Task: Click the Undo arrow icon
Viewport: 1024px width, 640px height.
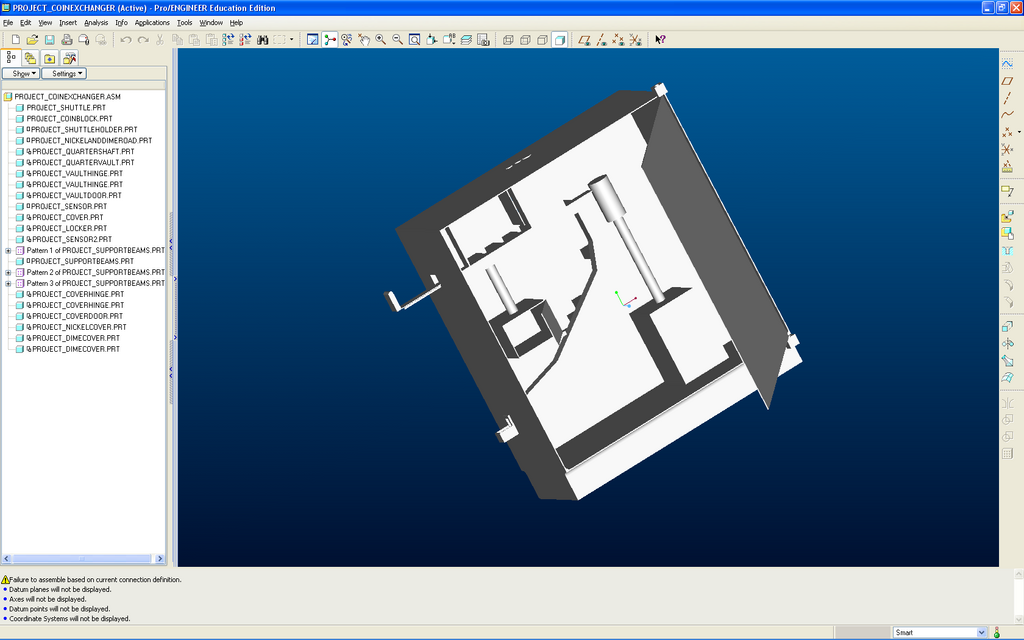Action: point(126,40)
